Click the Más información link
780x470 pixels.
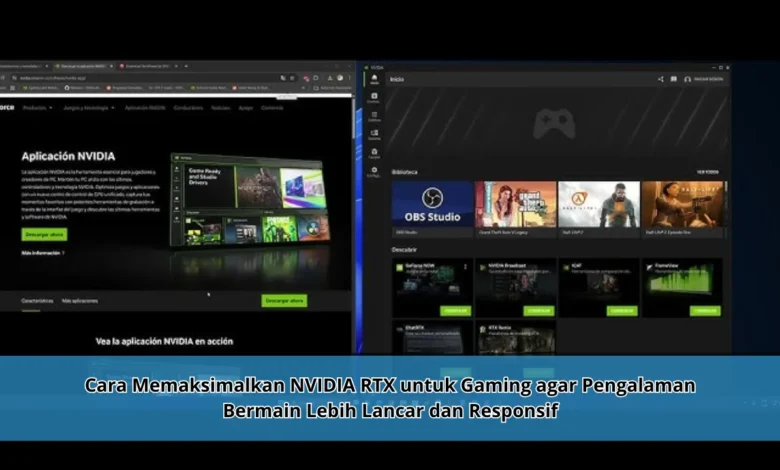point(43,253)
